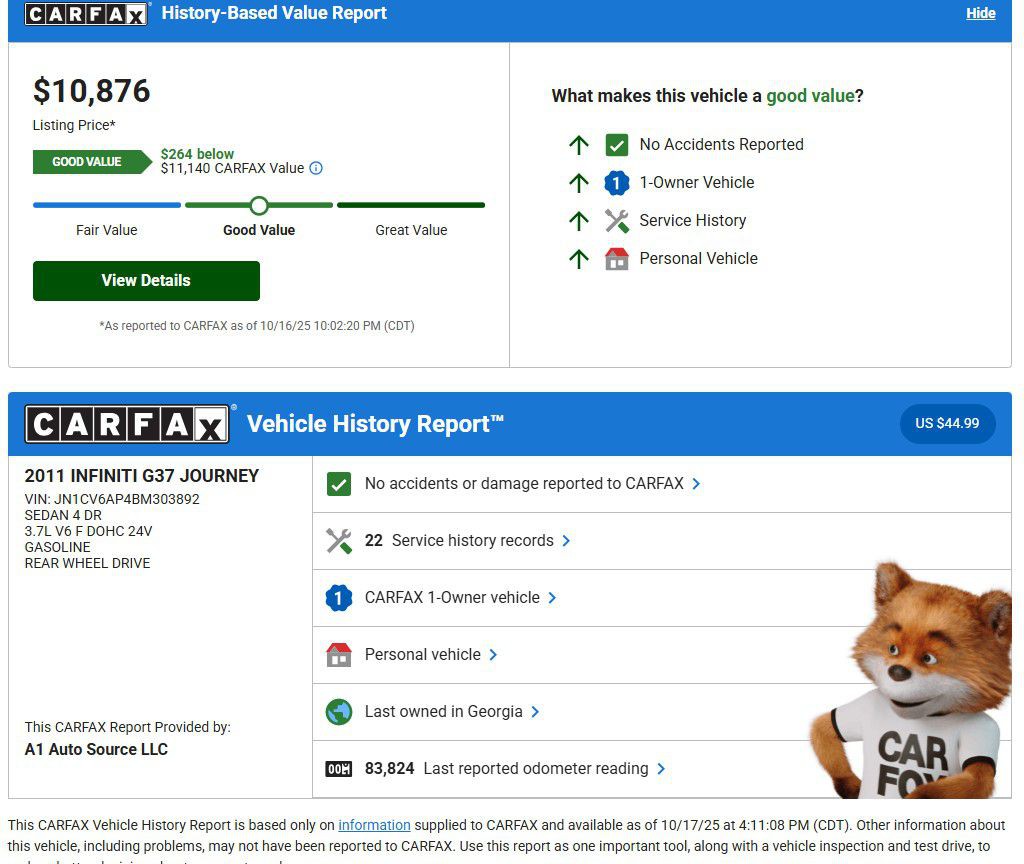
Task: Expand the Last reported odometer reading chevron
Action: pyautogui.click(x=661, y=769)
